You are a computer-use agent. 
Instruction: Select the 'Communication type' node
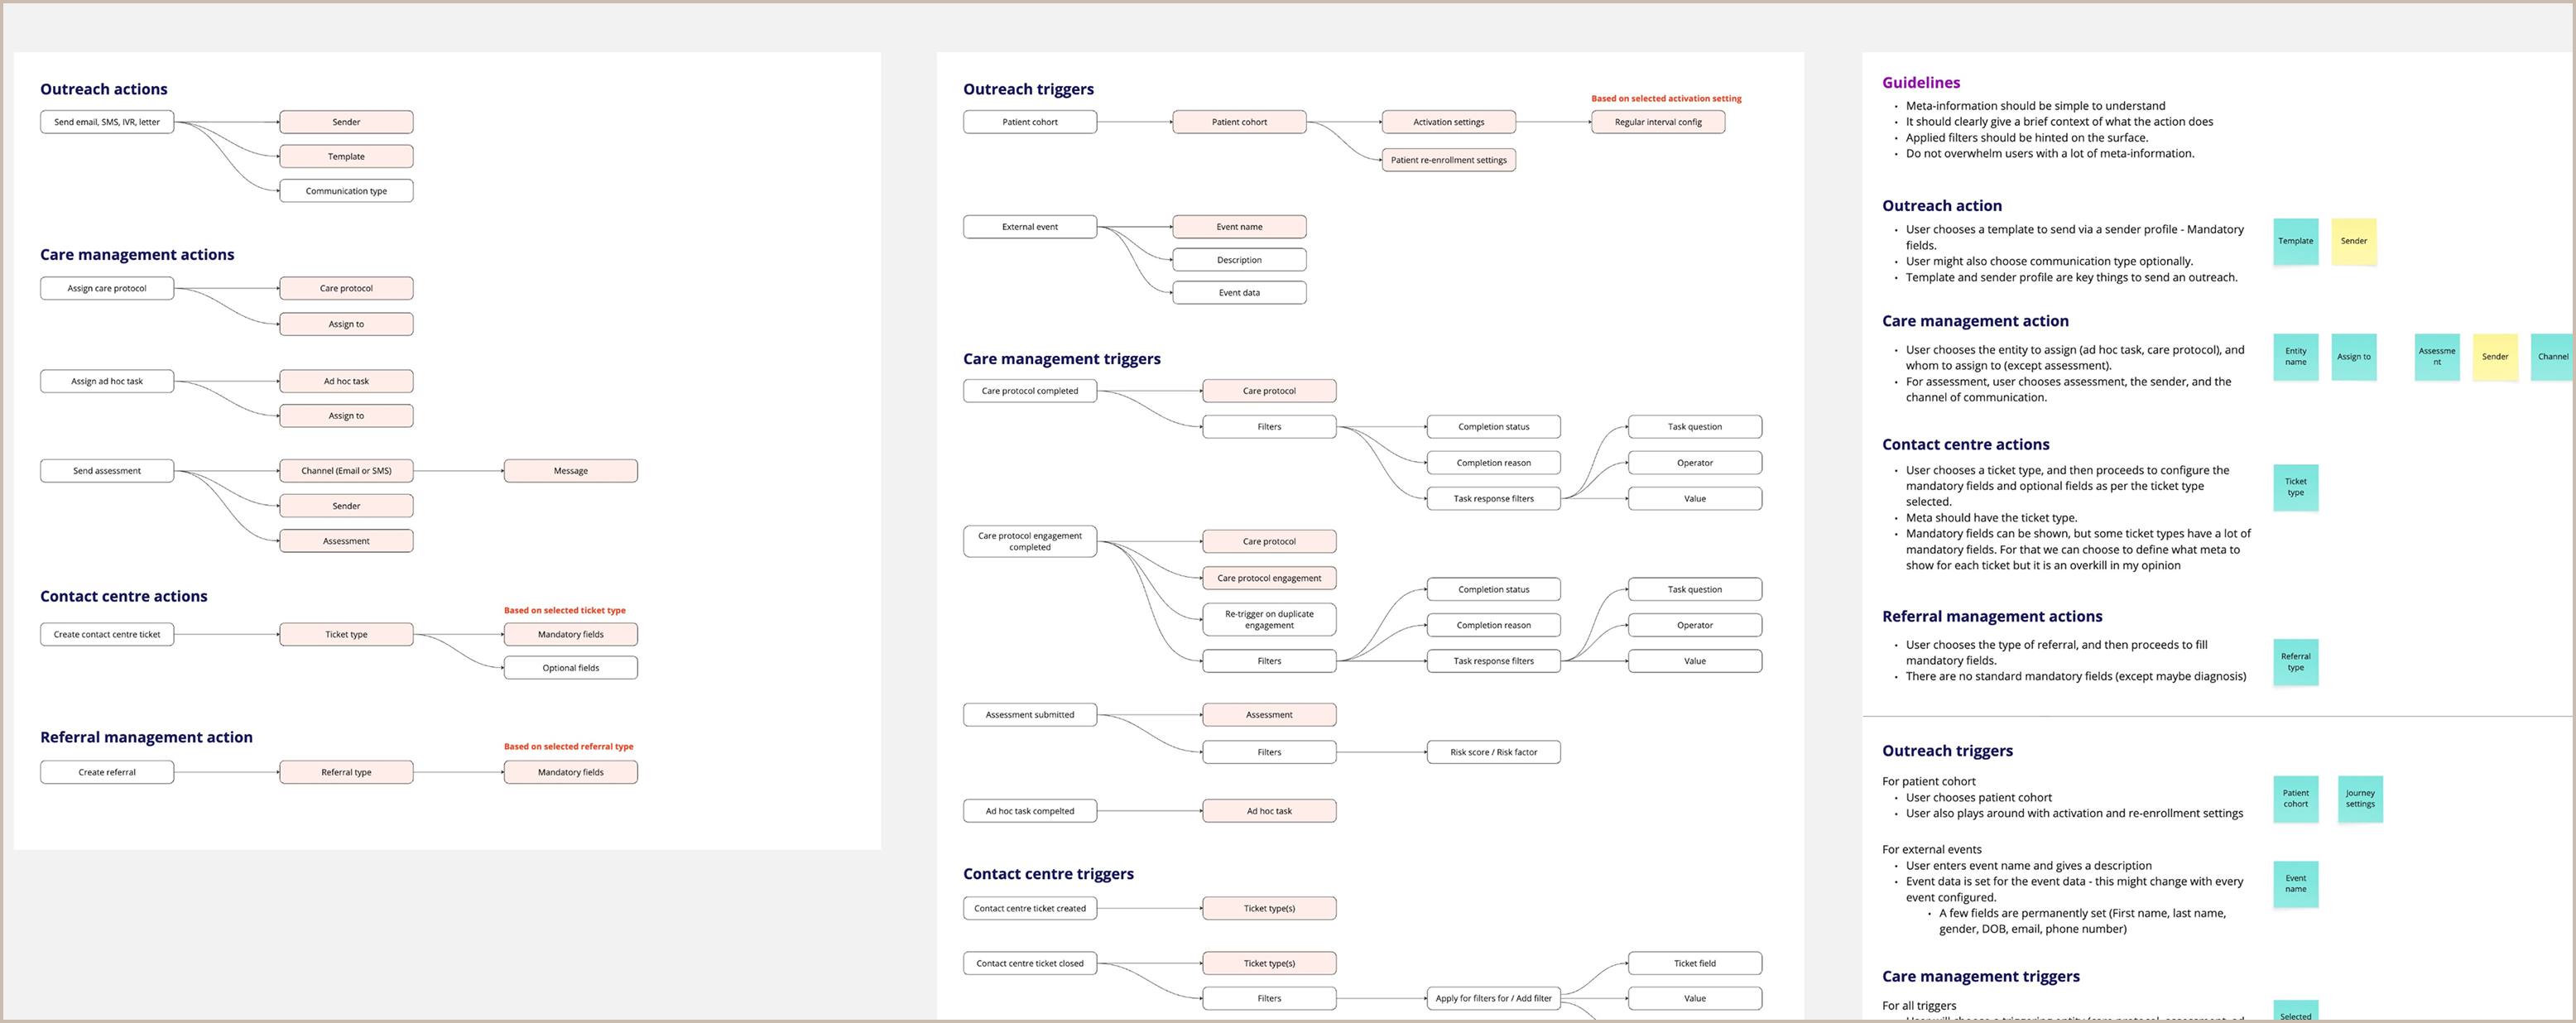pyautogui.click(x=346, y=191)
